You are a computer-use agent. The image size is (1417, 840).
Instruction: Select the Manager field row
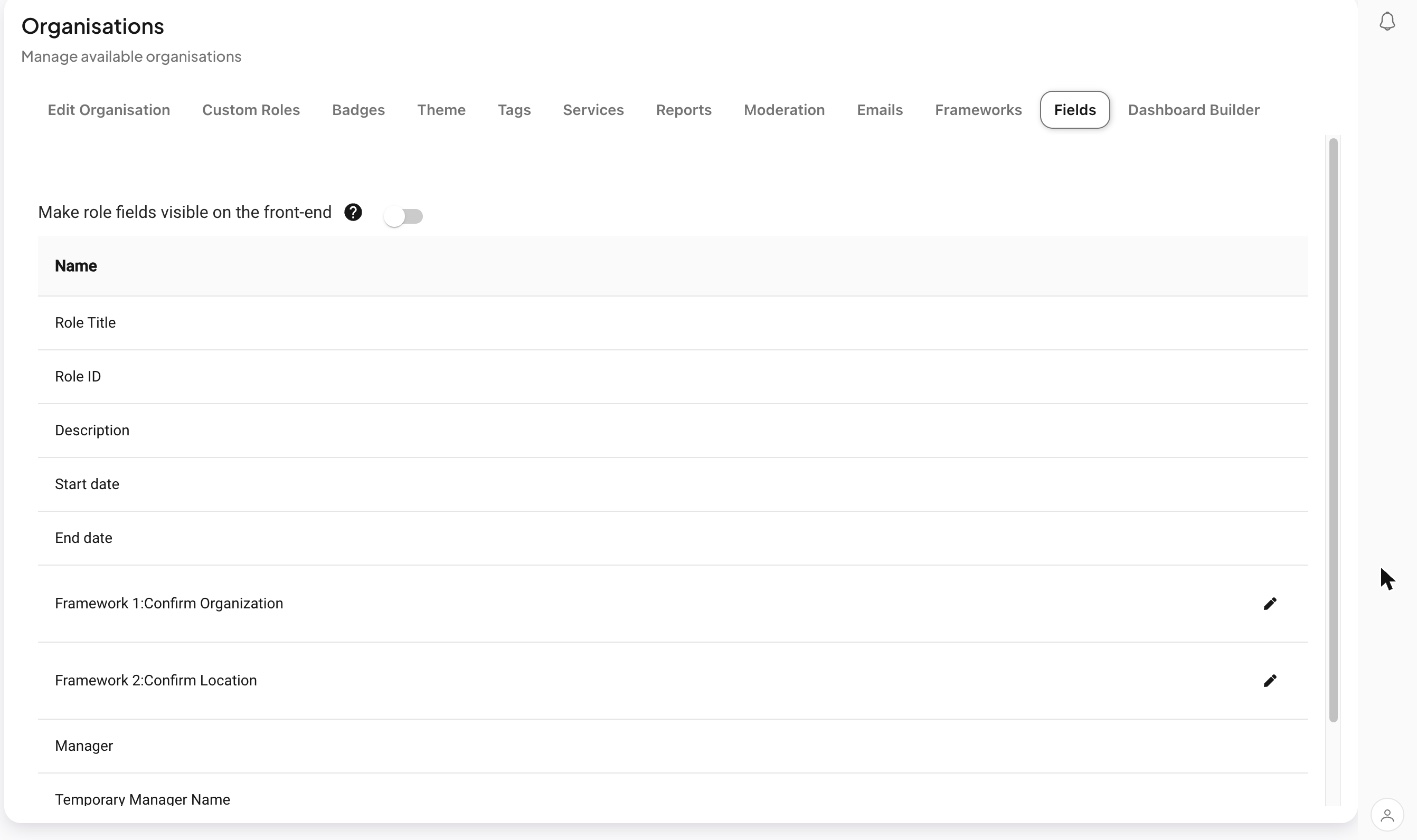672,747
